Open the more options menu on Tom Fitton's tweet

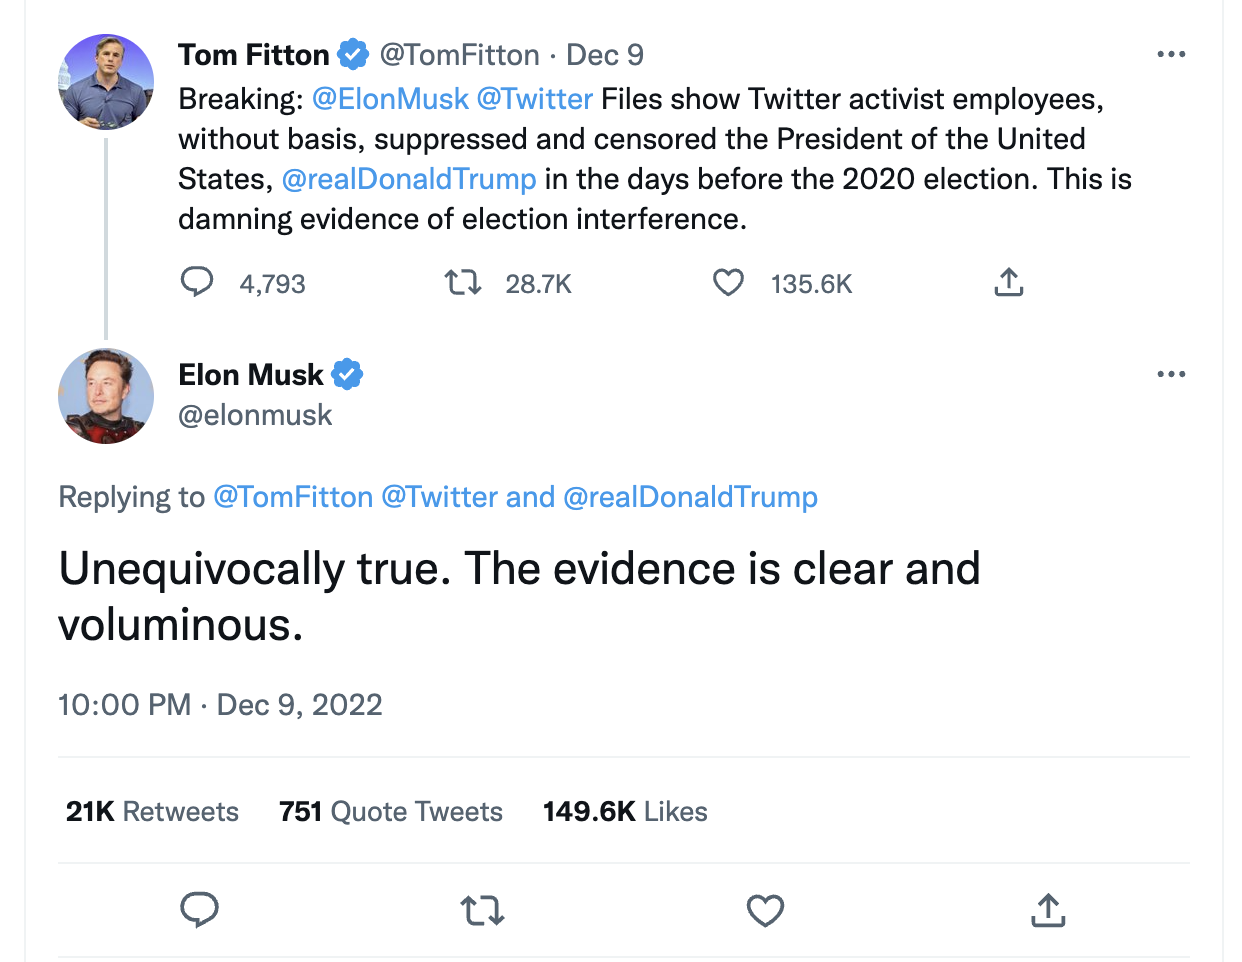(1171, 54)
